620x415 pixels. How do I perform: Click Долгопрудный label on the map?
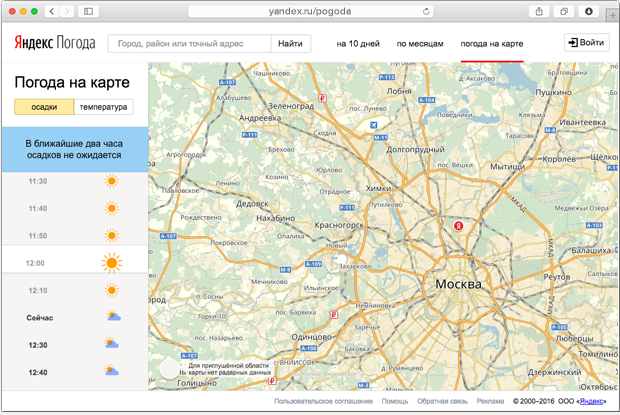(x=416, y=149)
